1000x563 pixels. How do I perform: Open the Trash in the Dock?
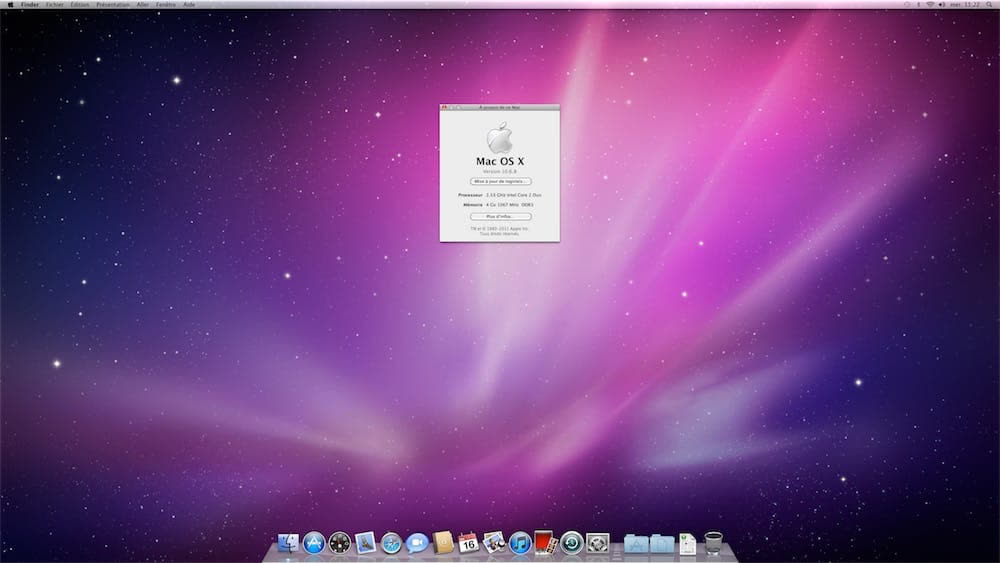[x=713, y=543]
